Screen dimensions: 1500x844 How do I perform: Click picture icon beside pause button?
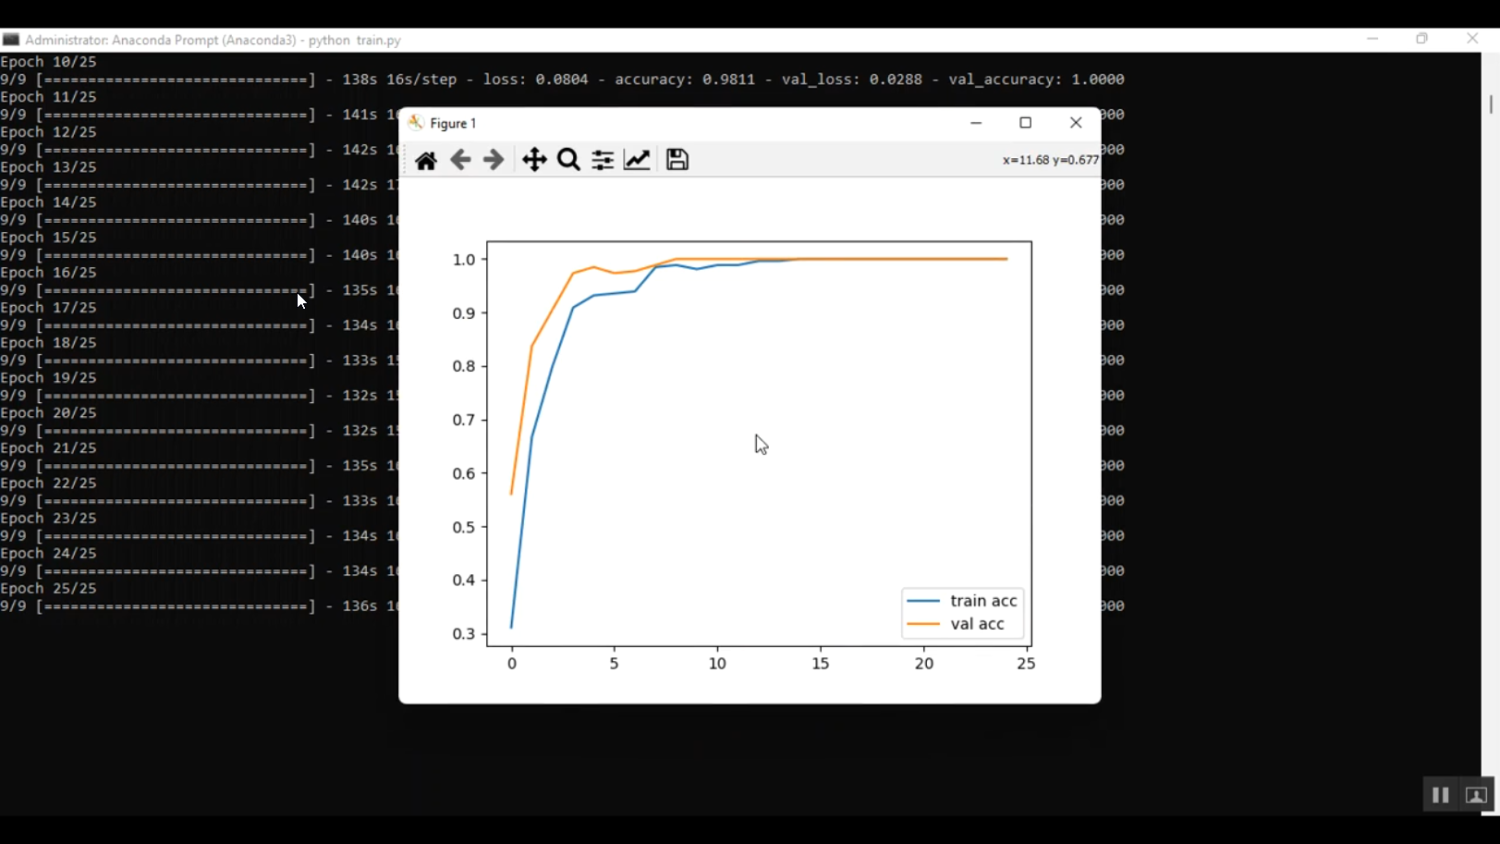tap(1476, 795)
